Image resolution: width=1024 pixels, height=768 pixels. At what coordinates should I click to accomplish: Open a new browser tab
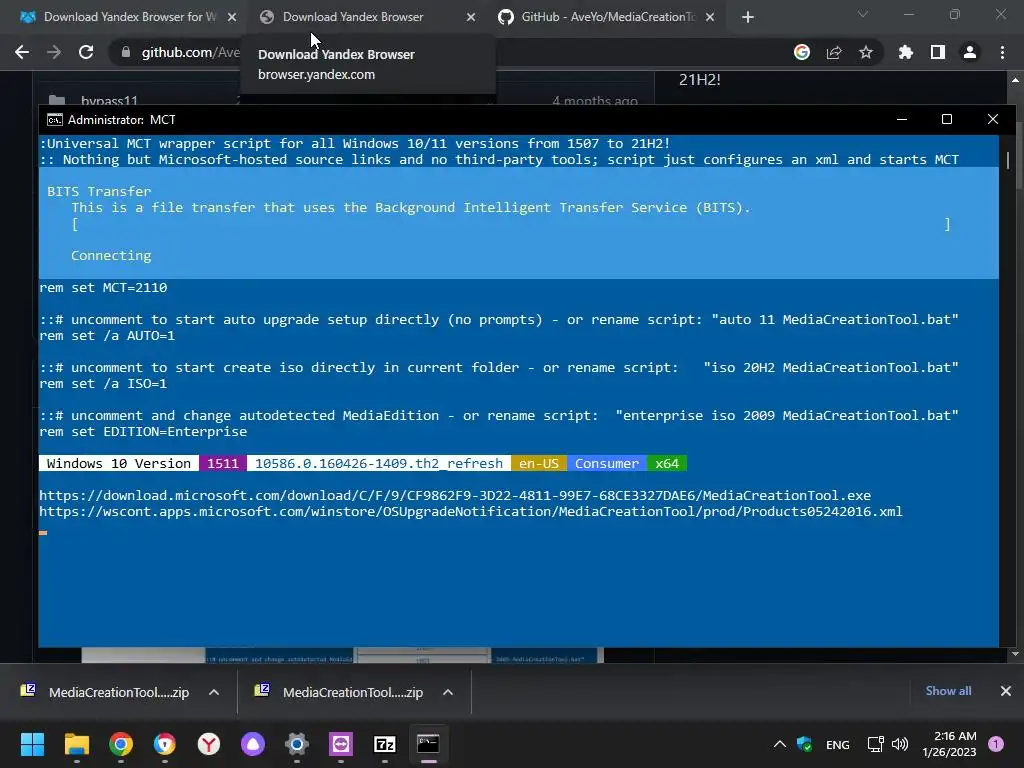pos(748,17)
